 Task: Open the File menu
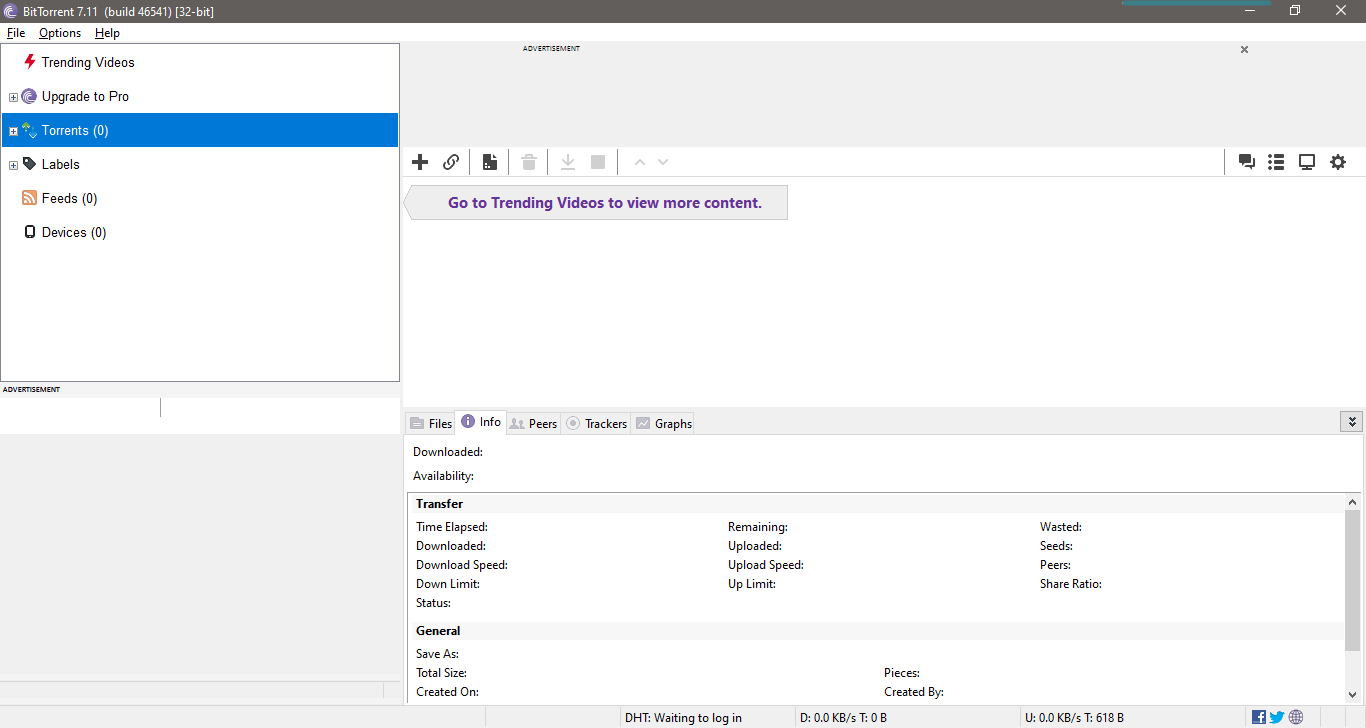tap(16, 33)
